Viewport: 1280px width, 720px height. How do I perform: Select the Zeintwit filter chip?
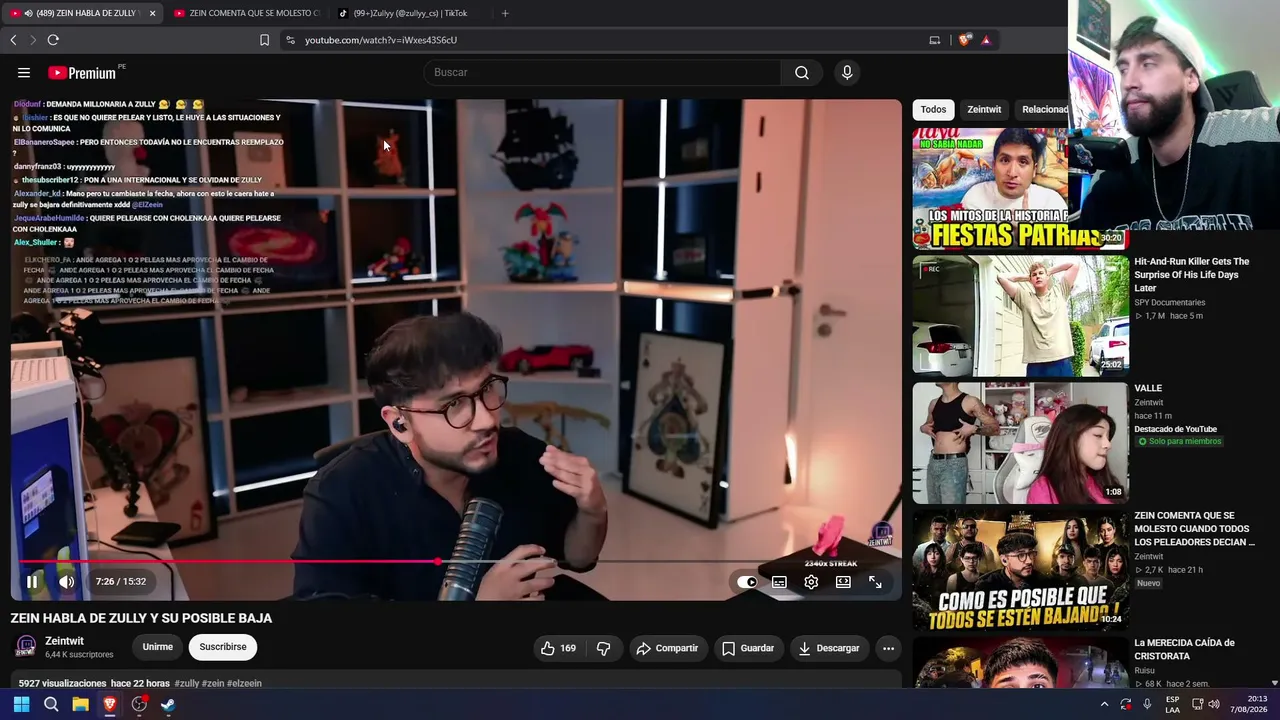tap(984, 109)
